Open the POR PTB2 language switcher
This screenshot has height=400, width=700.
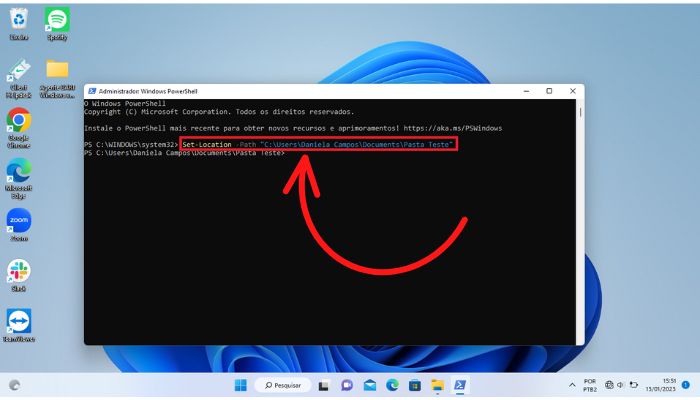pos(590,385)
